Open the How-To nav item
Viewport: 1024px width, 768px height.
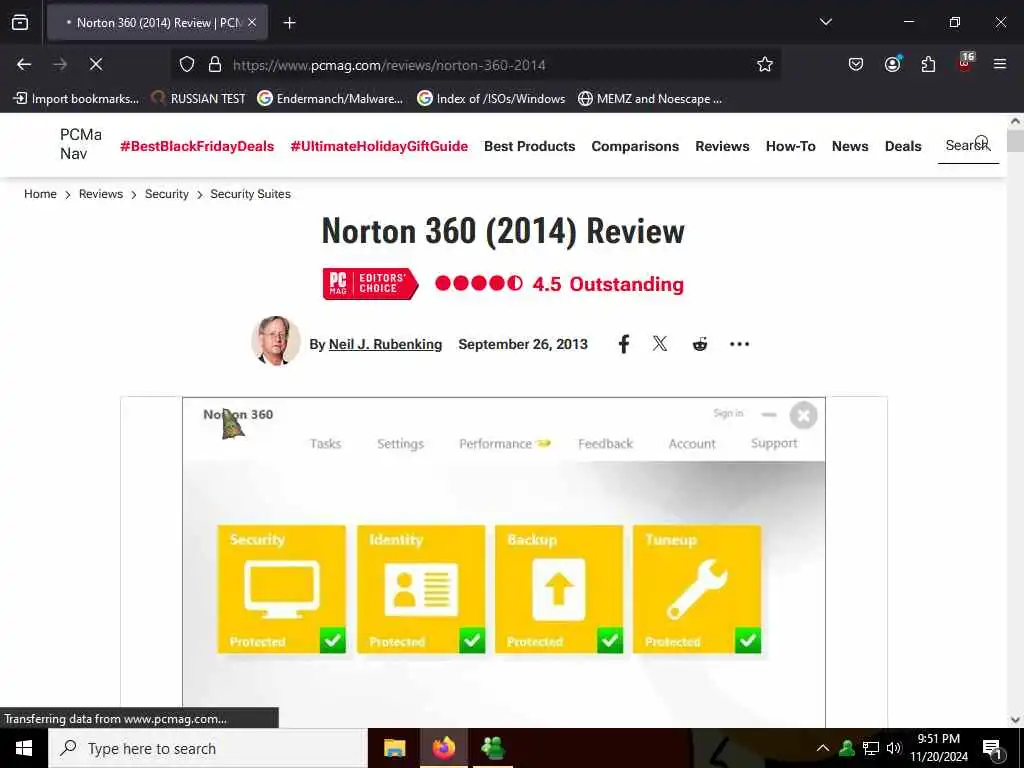(790, 146)
